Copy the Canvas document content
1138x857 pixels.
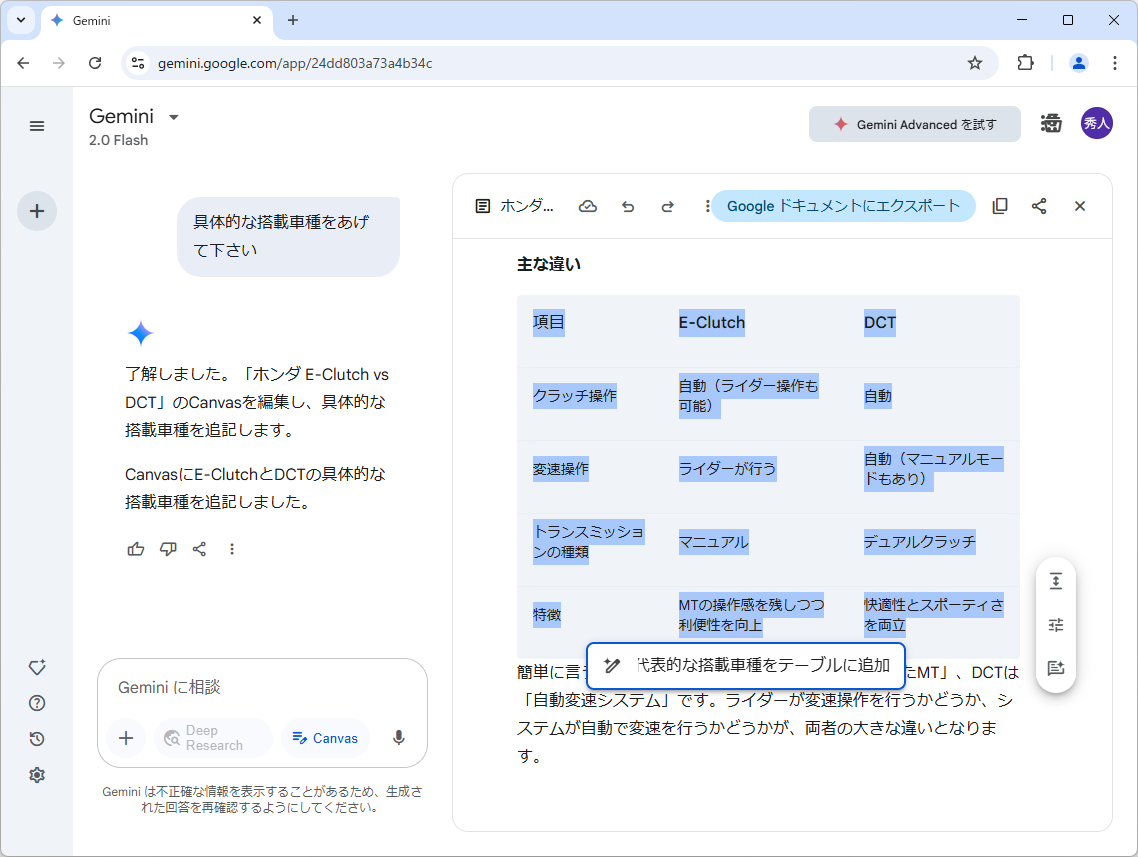click(1000, 205)
